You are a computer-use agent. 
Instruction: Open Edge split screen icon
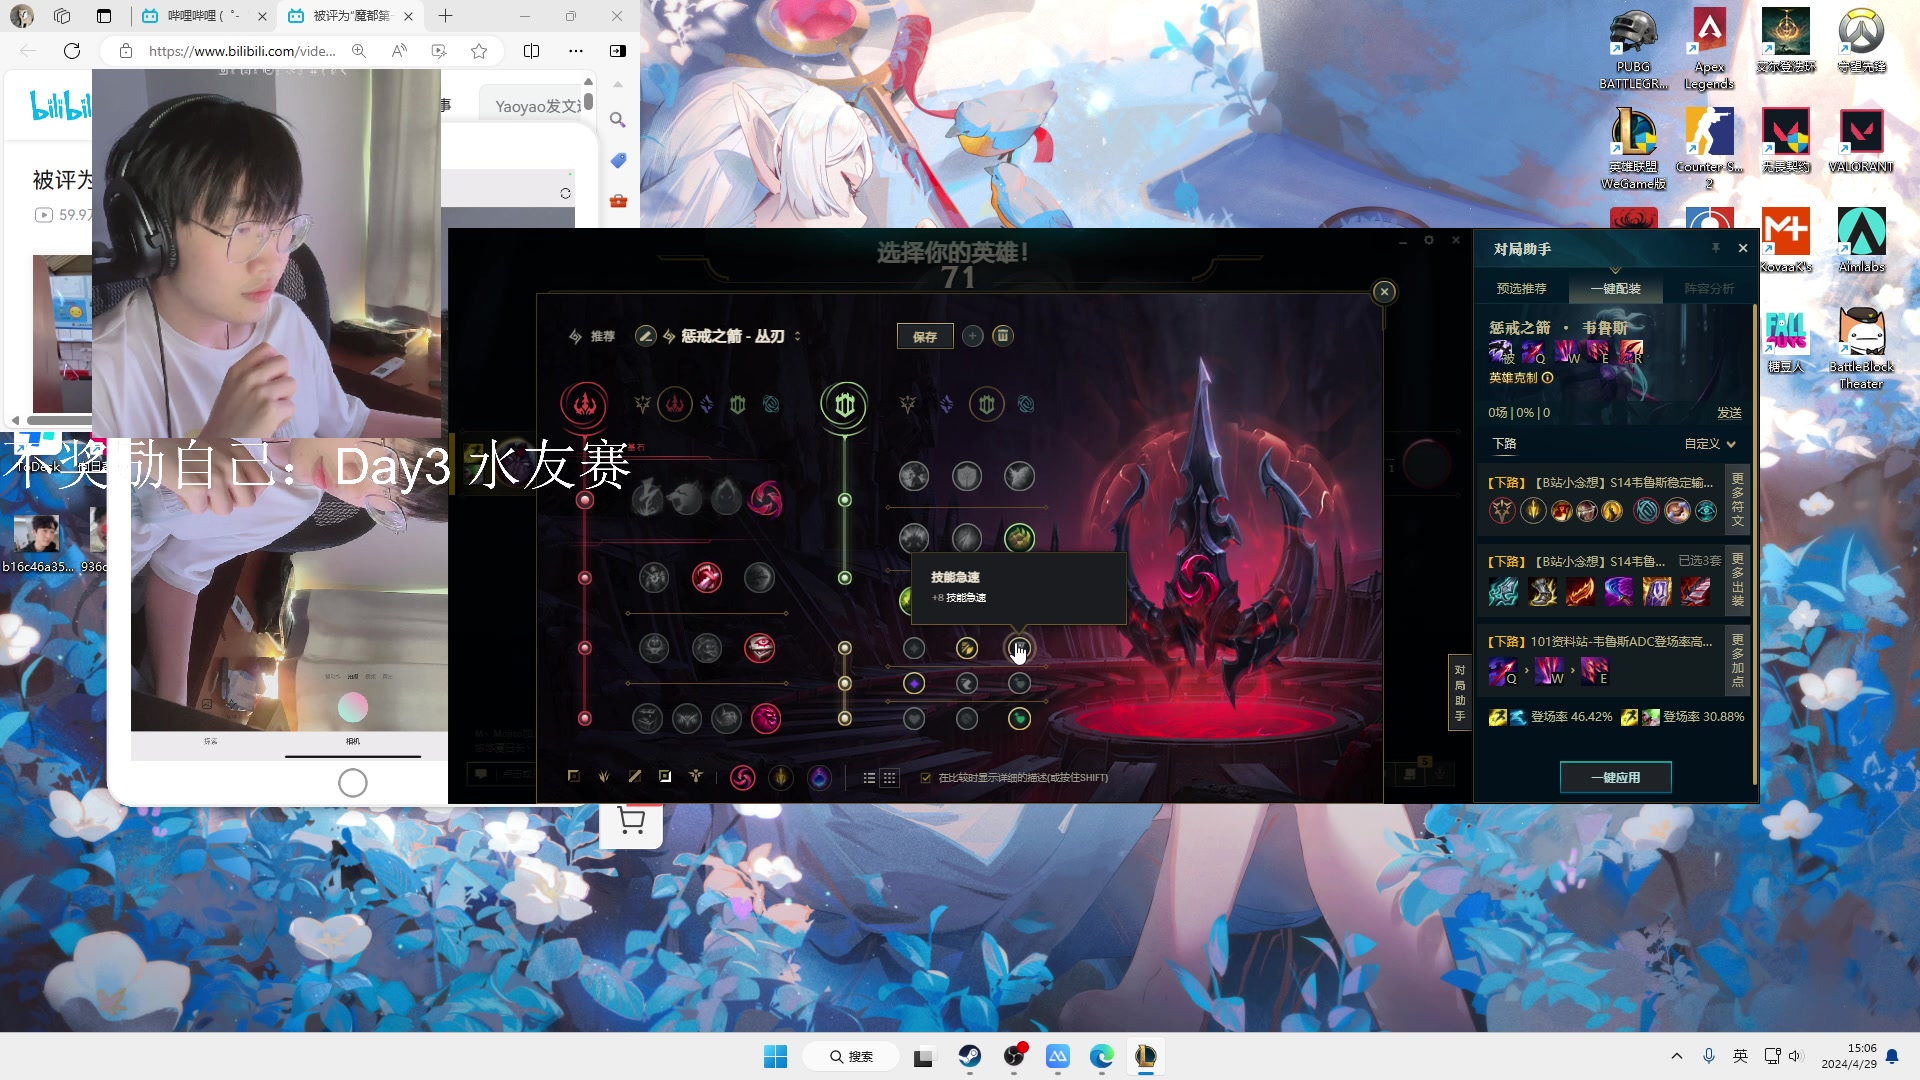[532, 51]
